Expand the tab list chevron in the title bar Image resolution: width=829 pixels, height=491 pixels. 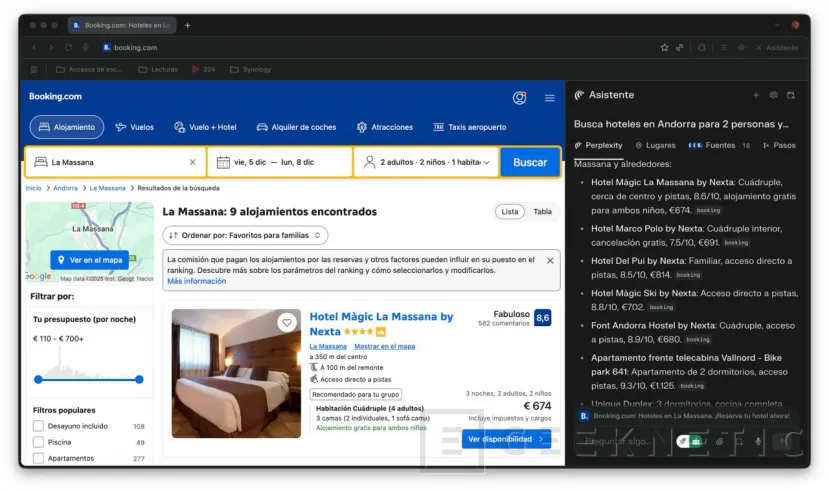click(777, 25)
